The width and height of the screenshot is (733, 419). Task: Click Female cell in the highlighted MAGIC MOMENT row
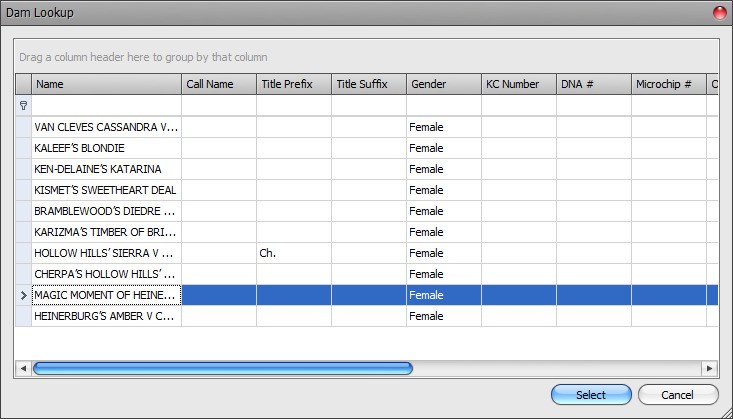[x=444, y=295]
